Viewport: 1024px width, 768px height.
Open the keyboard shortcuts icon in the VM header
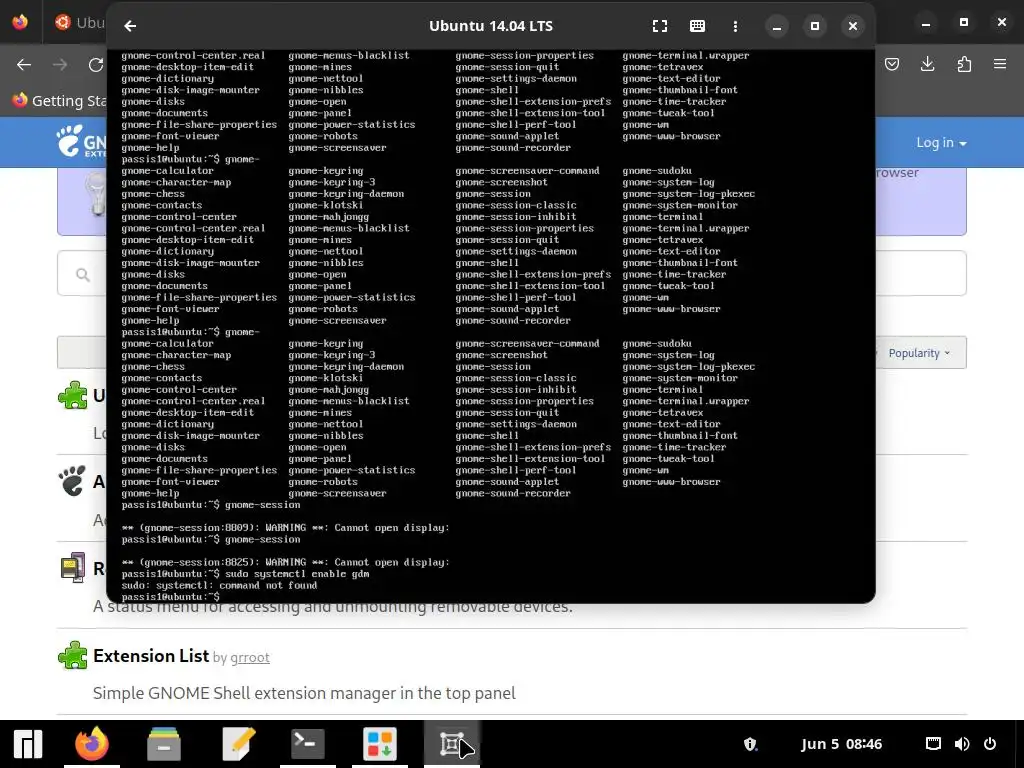click(697, 26)
